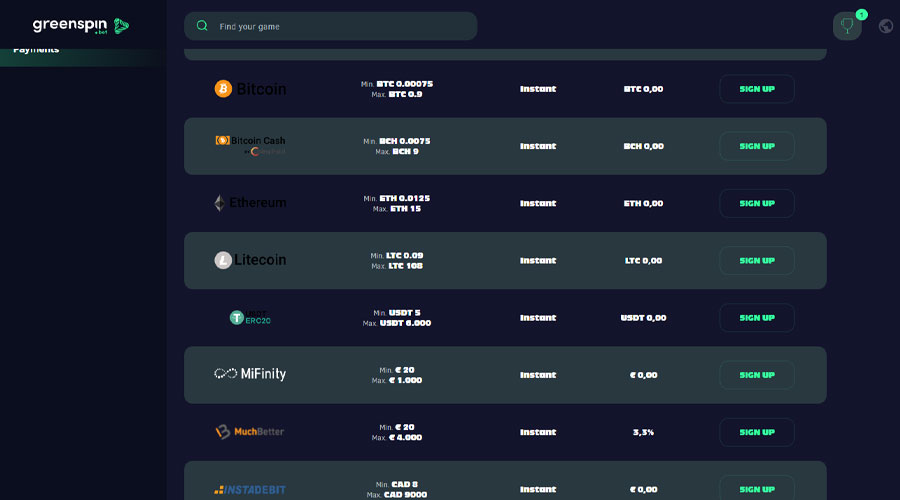Screen dimensions: 900x500
Task: Click the USDT ERC20 logo
Action: point(250,317)
